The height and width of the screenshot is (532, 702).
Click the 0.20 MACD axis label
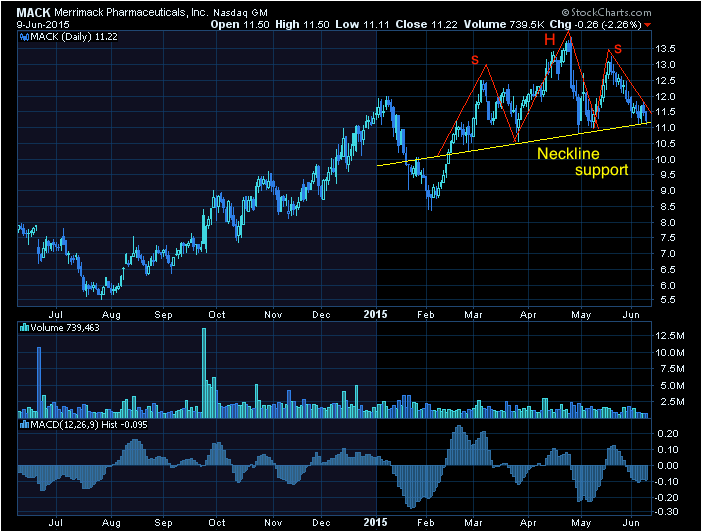pyautogui.click(x=668, y=433)
